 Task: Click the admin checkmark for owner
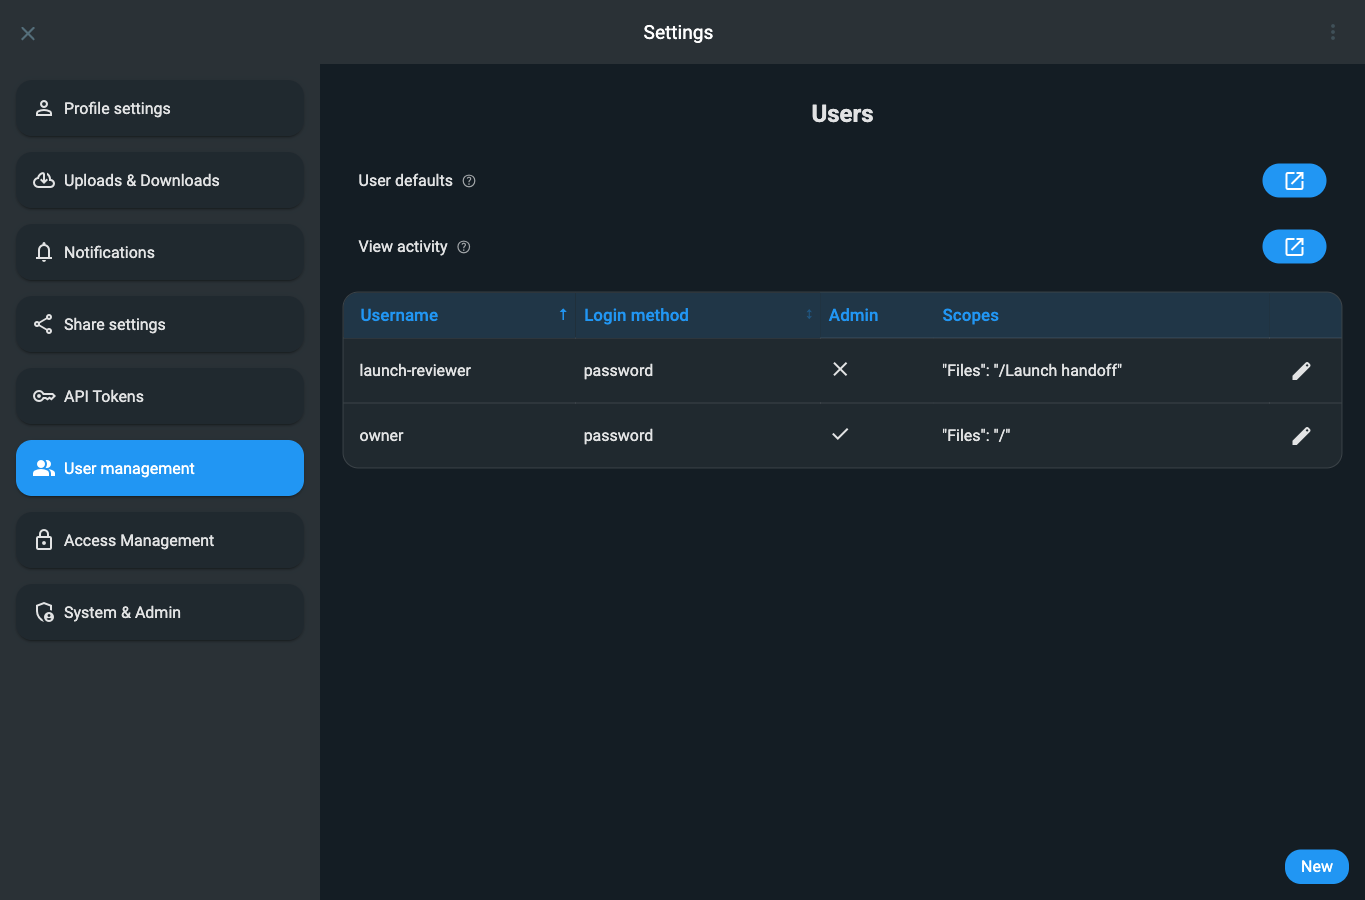tap(840, 434)
